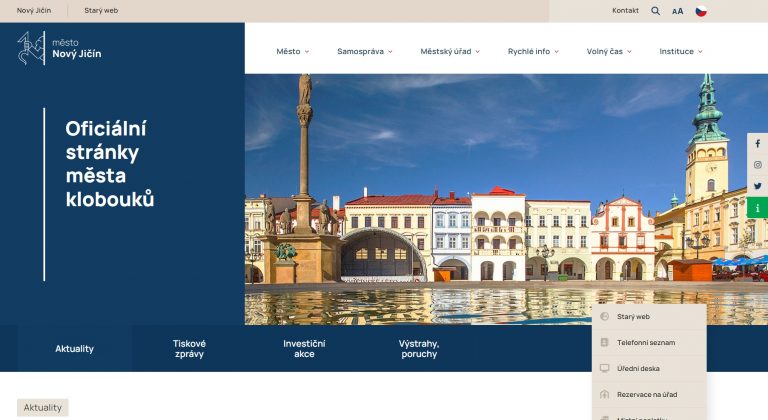
Task: Open the Instagram social icon
Action: click(x=758, y=165)
